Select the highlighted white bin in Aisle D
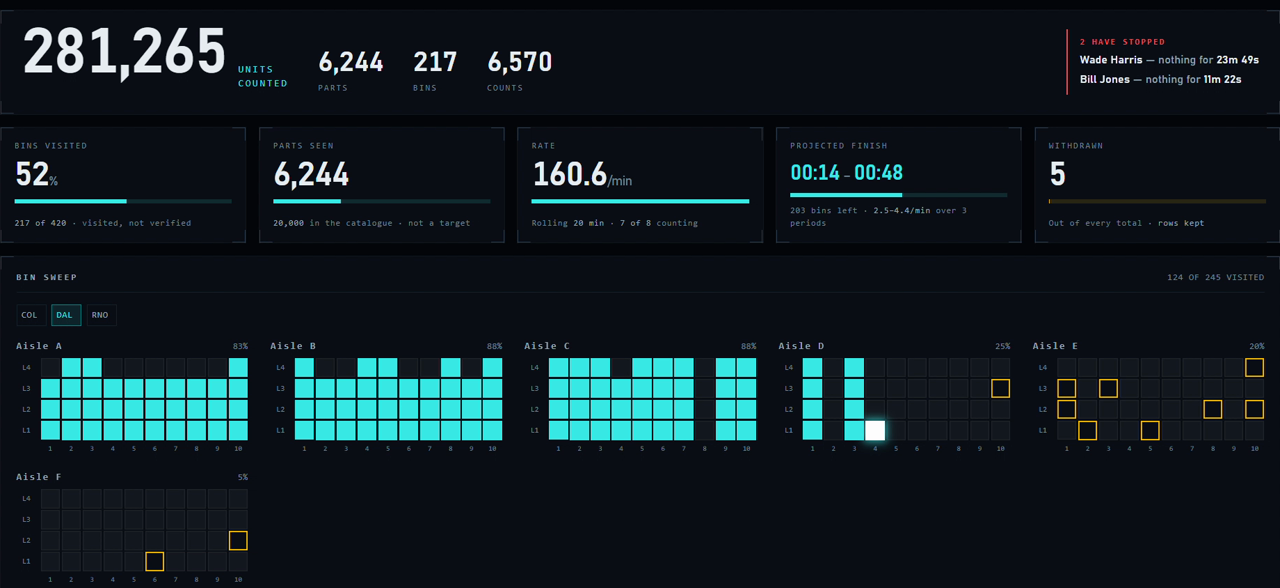 (875, 430)
